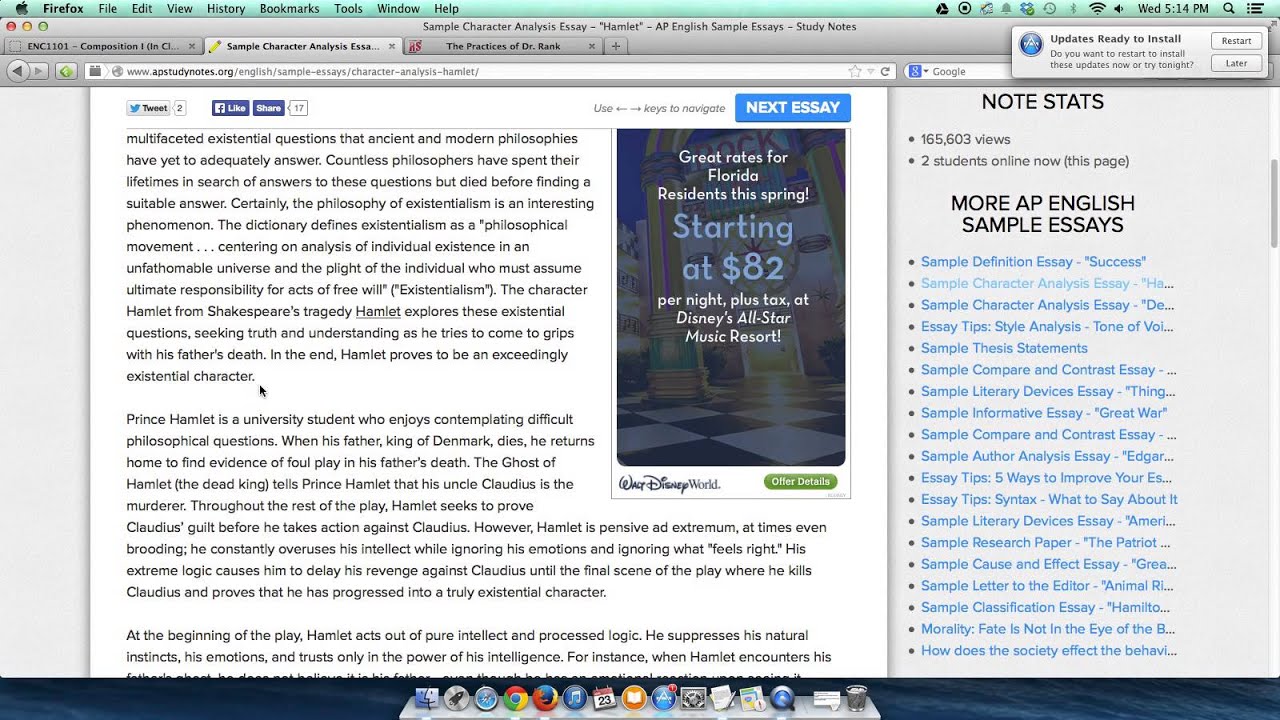The width and height of the screenshot is (1280, 720).
Task: Click the Tweet button
Action: [x=148, y=108]
